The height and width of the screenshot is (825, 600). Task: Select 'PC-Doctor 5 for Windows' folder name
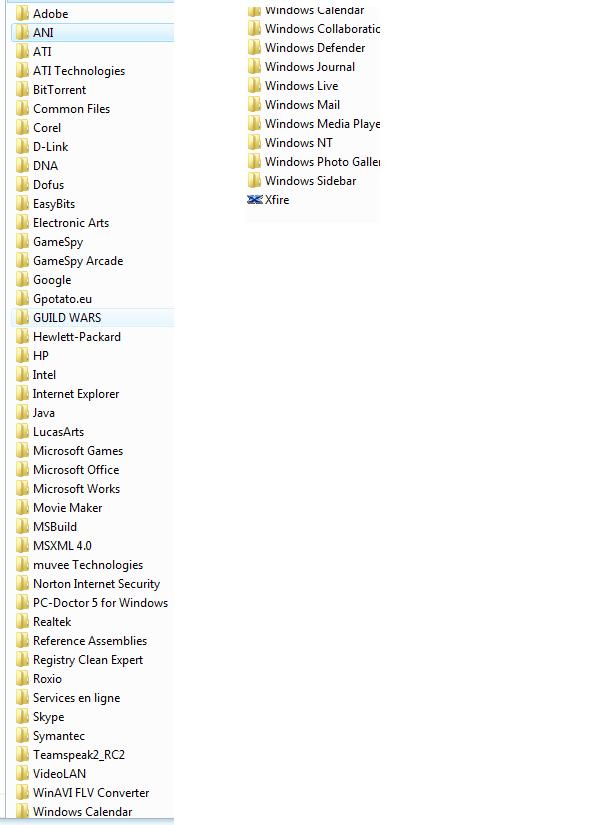(x=101, y=602)
